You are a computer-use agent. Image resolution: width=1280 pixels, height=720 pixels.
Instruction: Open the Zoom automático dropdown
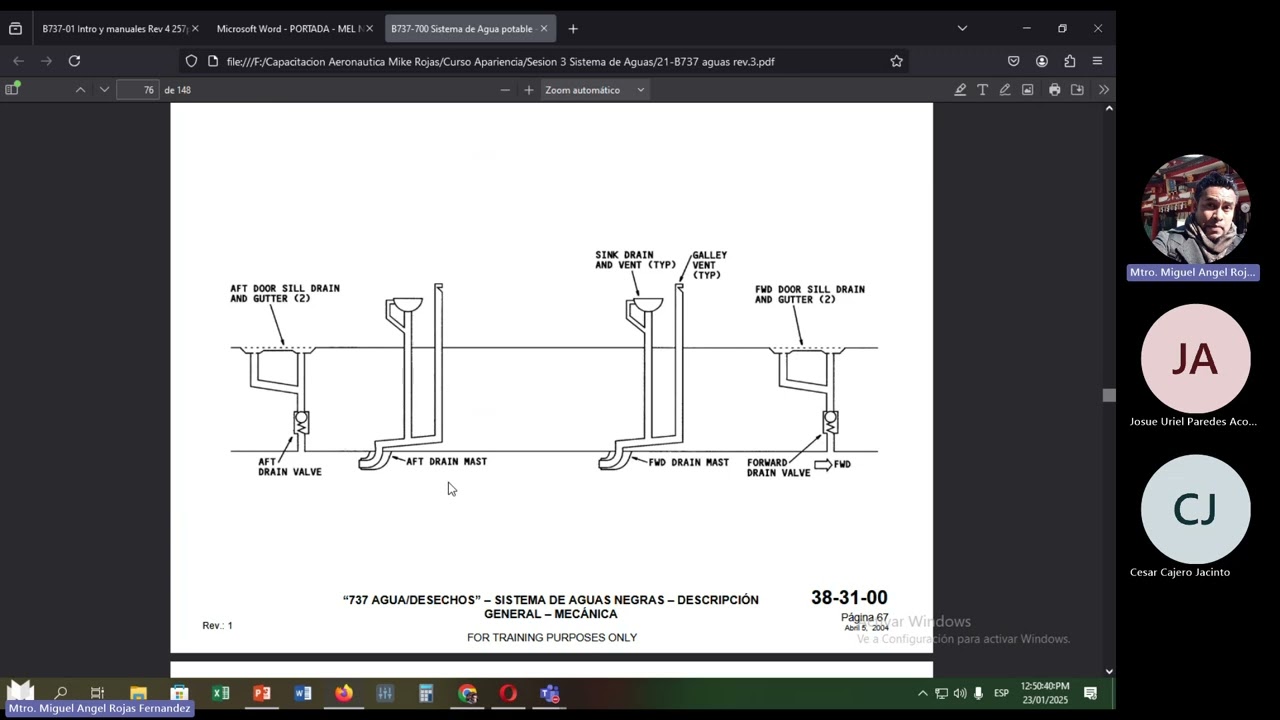tap(595, 90)
